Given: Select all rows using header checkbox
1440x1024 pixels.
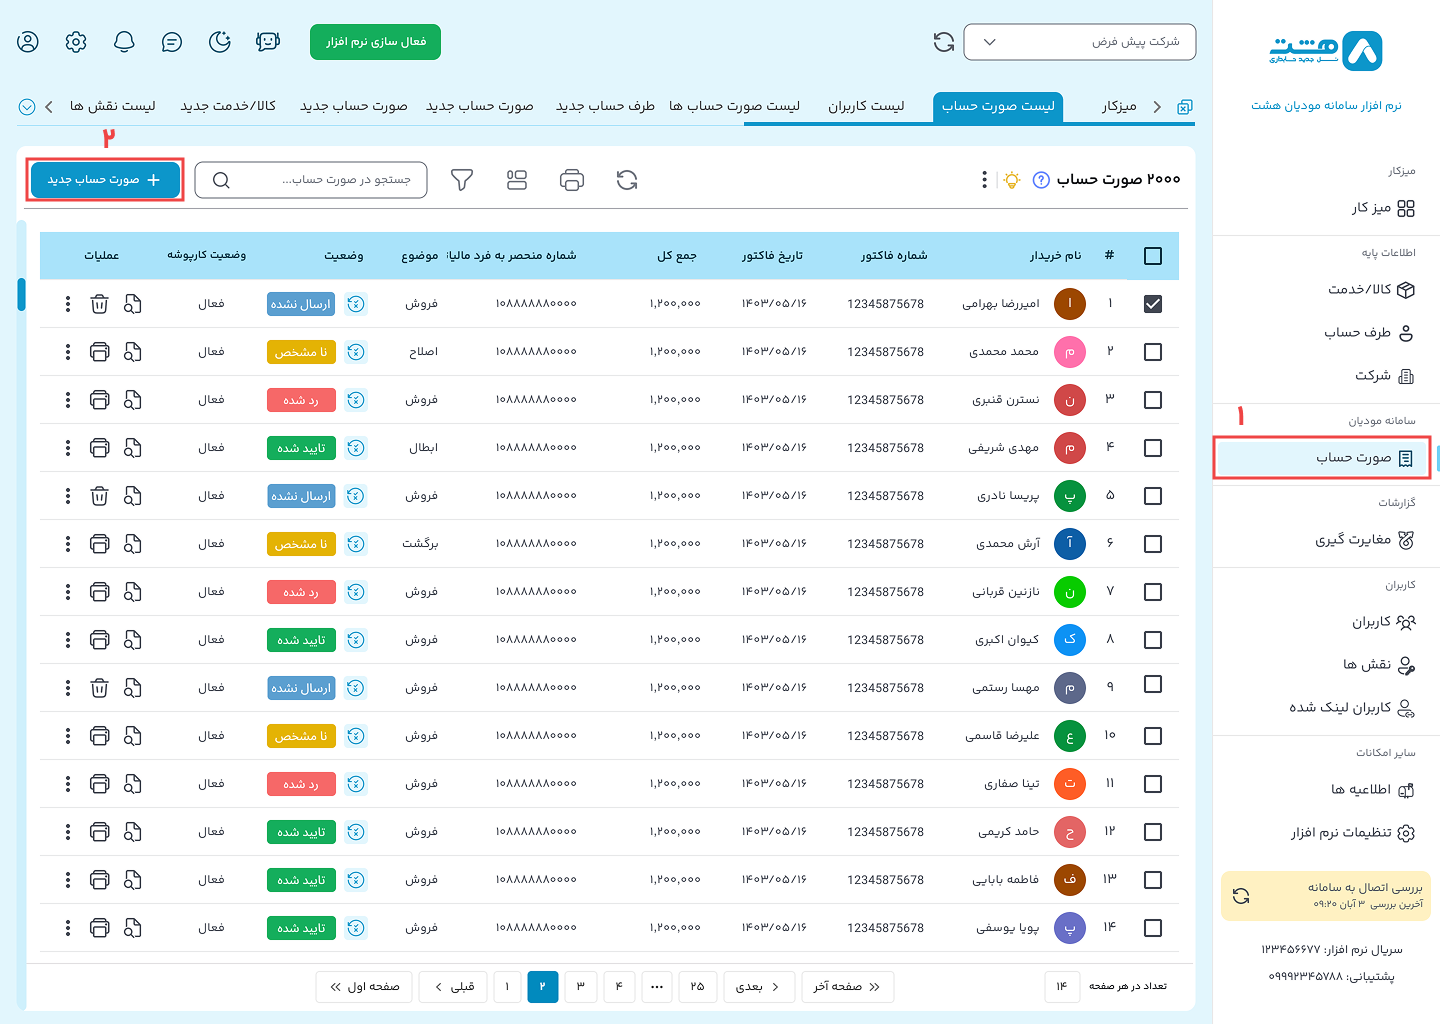Looking at the screenshot, I should [1152, 256].
